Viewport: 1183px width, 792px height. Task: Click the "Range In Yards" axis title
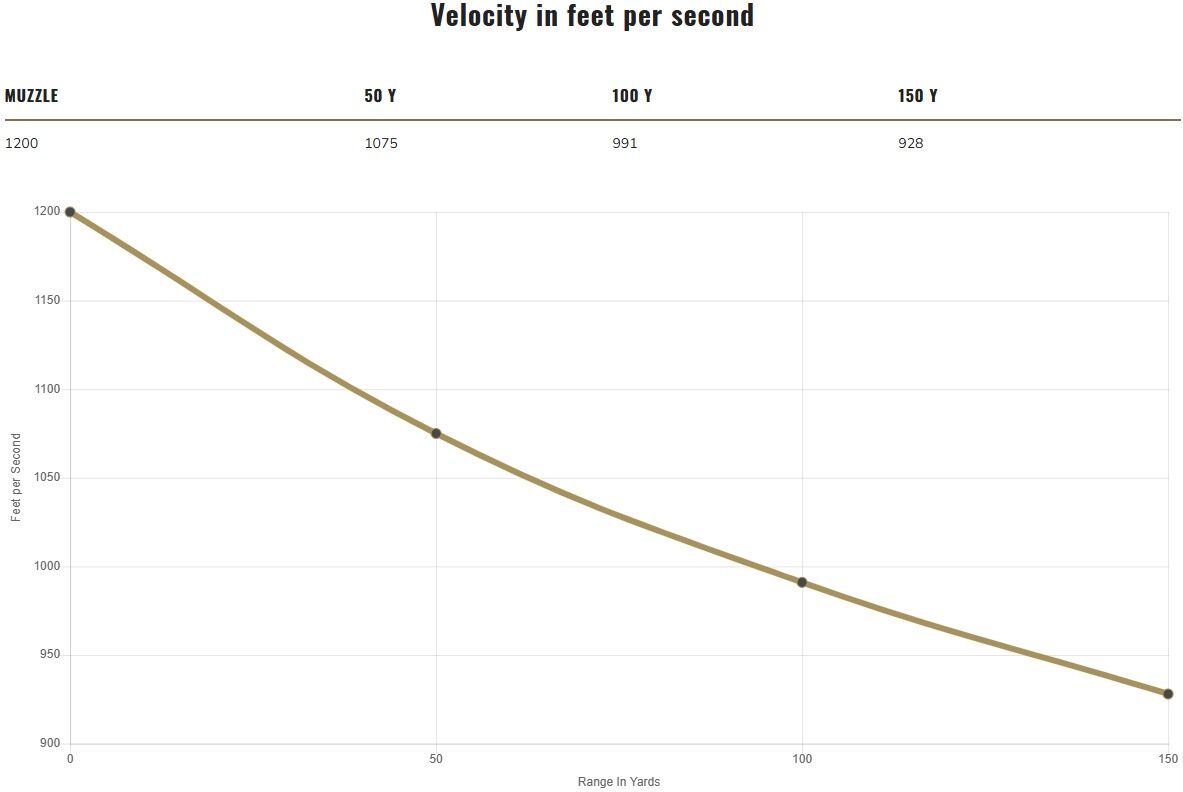coord(619,782)
